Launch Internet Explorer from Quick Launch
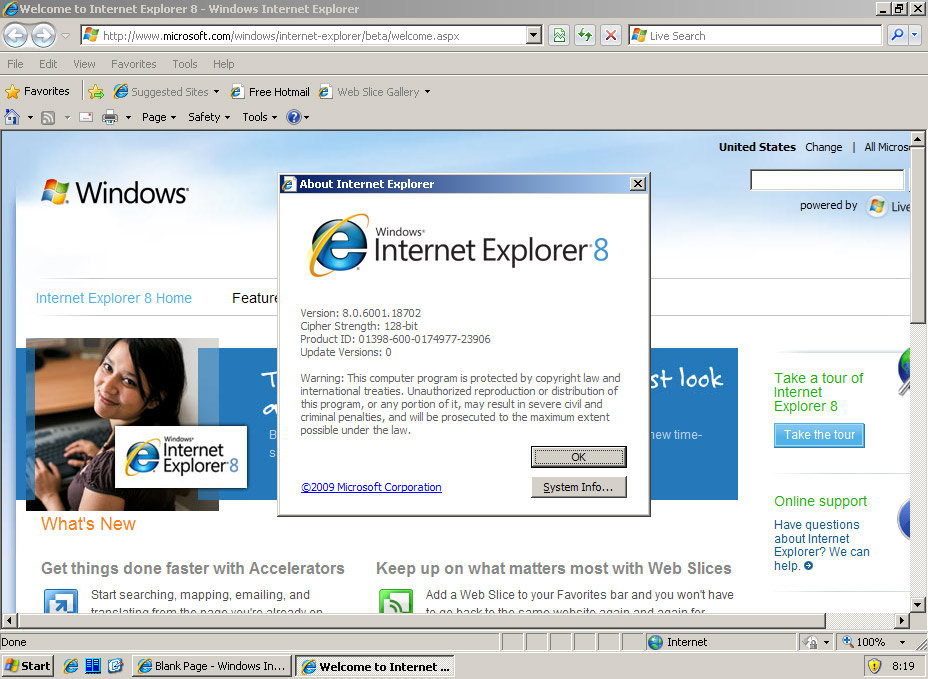The width and height of the screenshot is (928, 679). [71, 666]
